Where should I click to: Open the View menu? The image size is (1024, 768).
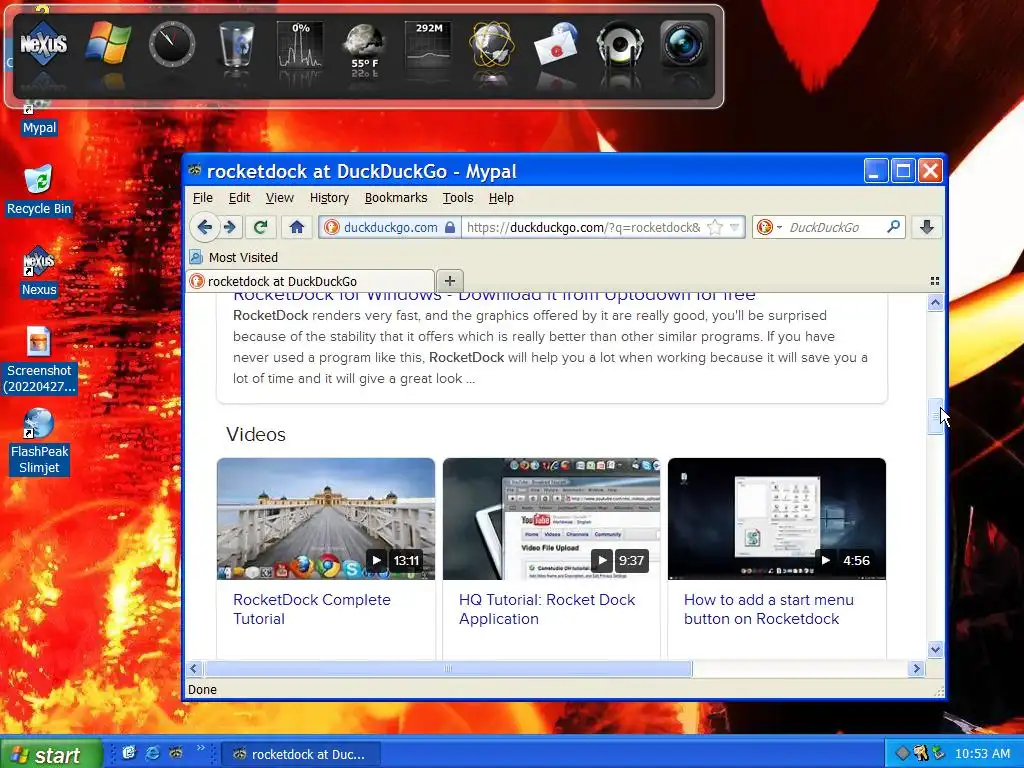pos(280,198)
